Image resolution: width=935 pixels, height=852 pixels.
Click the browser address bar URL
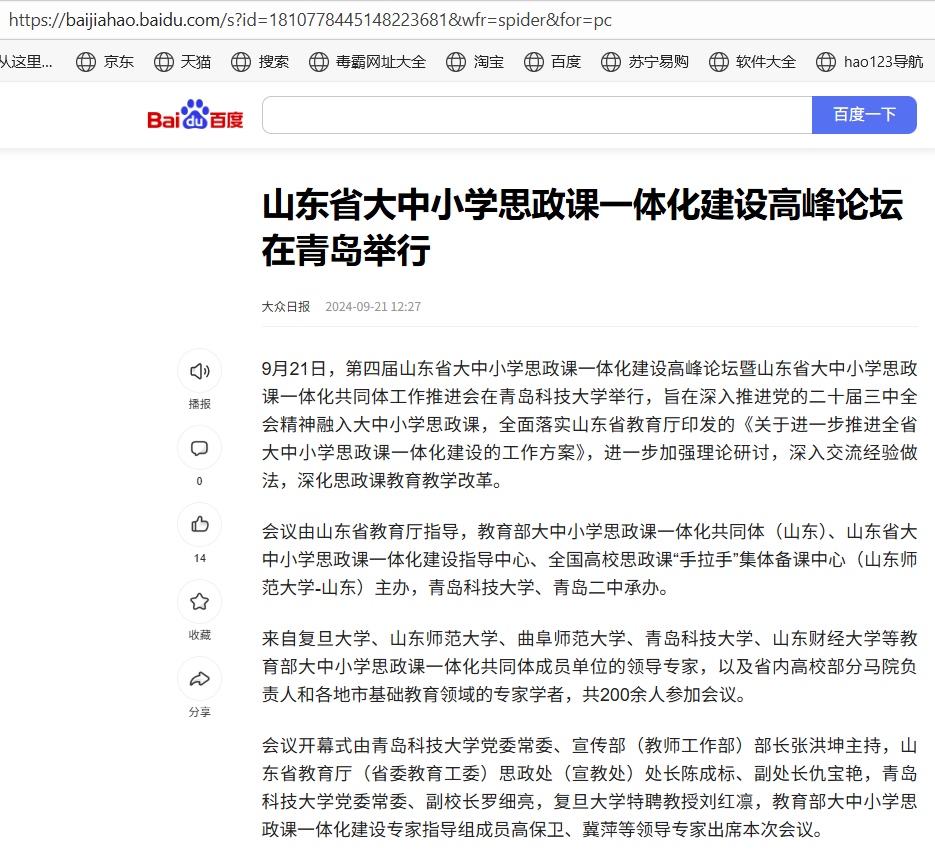pos(310,20)
